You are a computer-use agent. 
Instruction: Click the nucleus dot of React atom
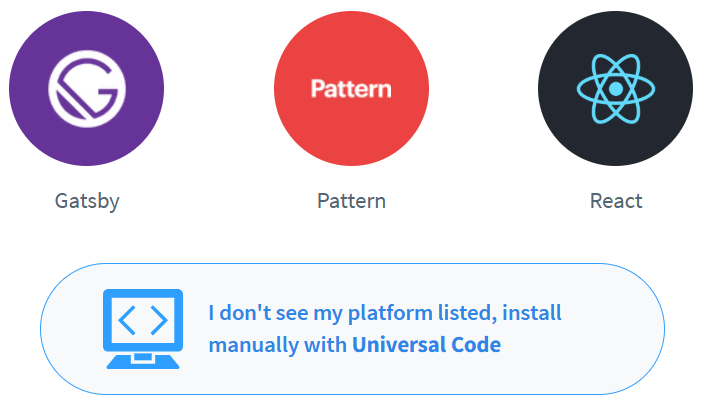(x=616, y=89)
